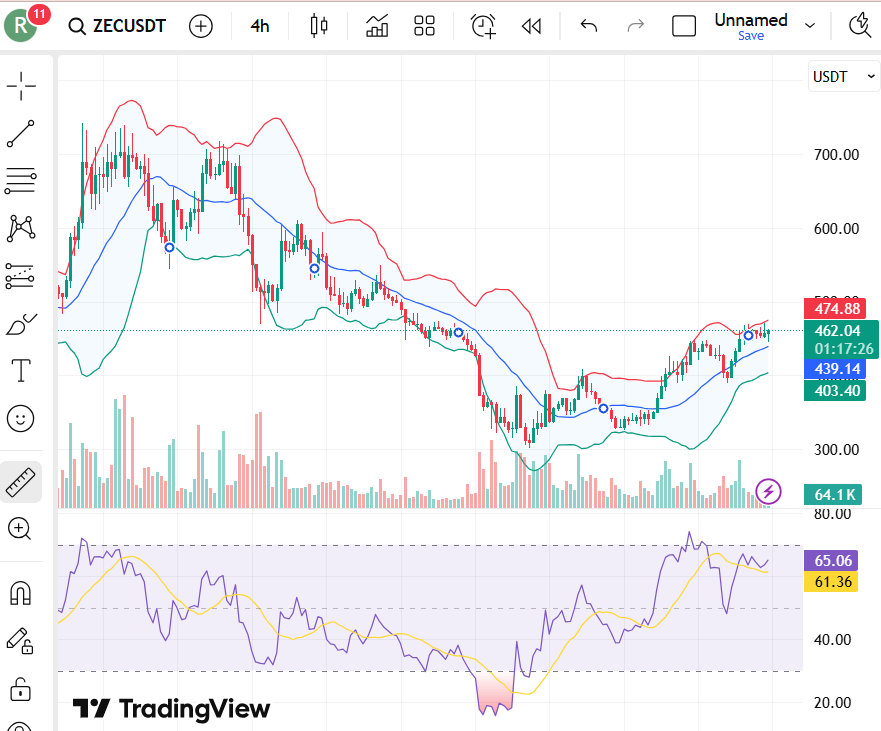The width and height of the screenshot is (881, 731).
Task: Start Bar Replay mode
Action: [x=531, y=26]
